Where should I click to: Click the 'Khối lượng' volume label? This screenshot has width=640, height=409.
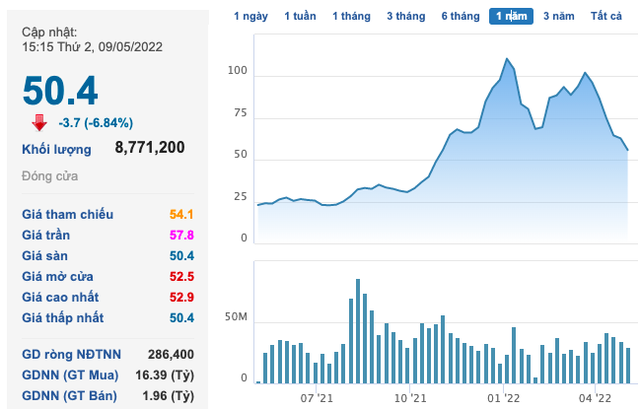coord(57,150)
